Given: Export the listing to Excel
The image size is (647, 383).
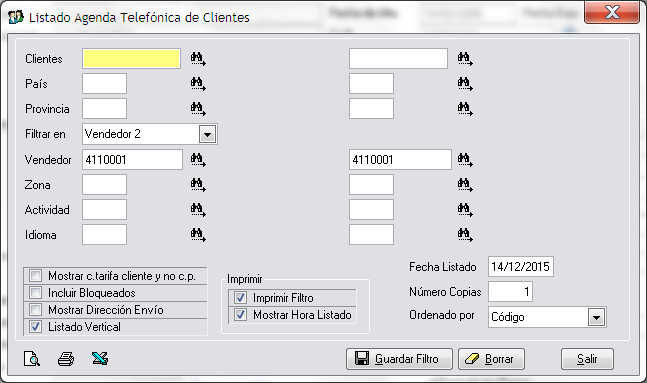Looking at the screenshot, I should click(x=100, y=358).
